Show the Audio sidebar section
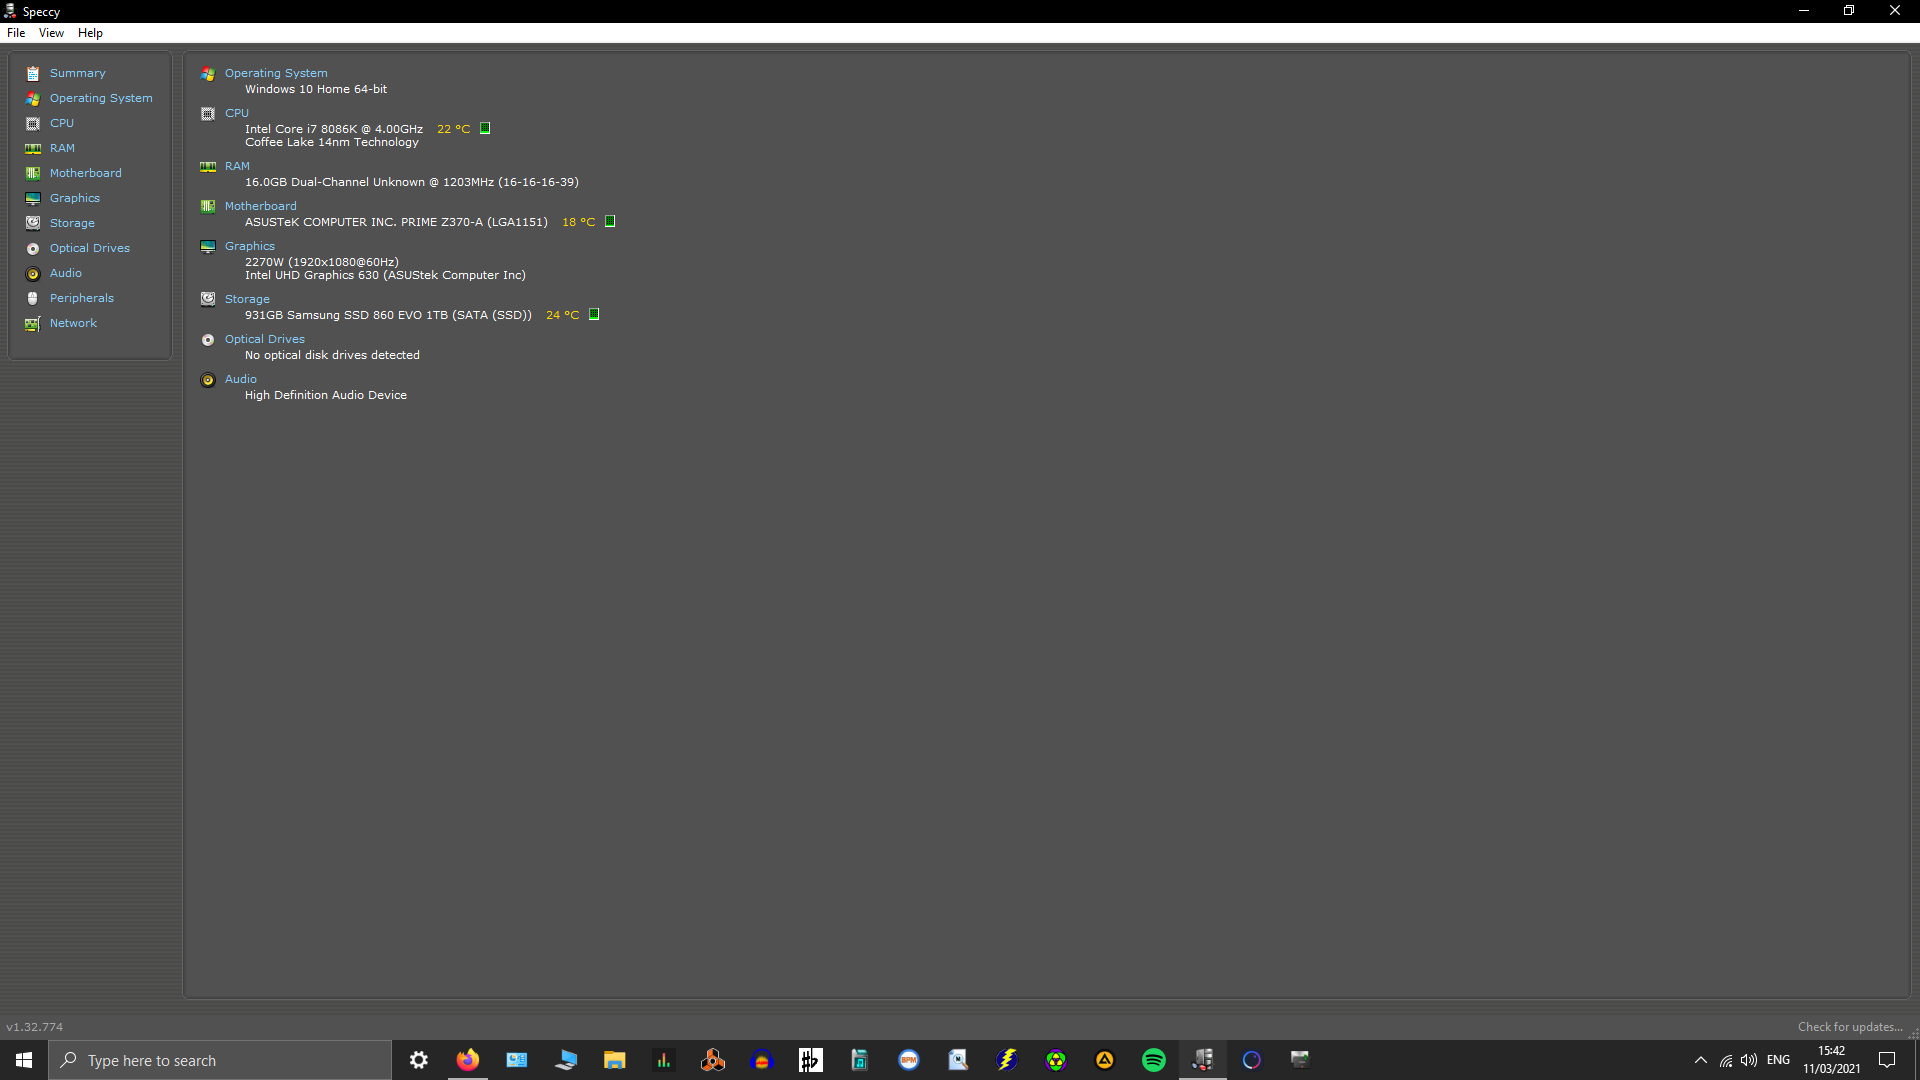This screenshot has width=1920, height=1080. (66, 273)
